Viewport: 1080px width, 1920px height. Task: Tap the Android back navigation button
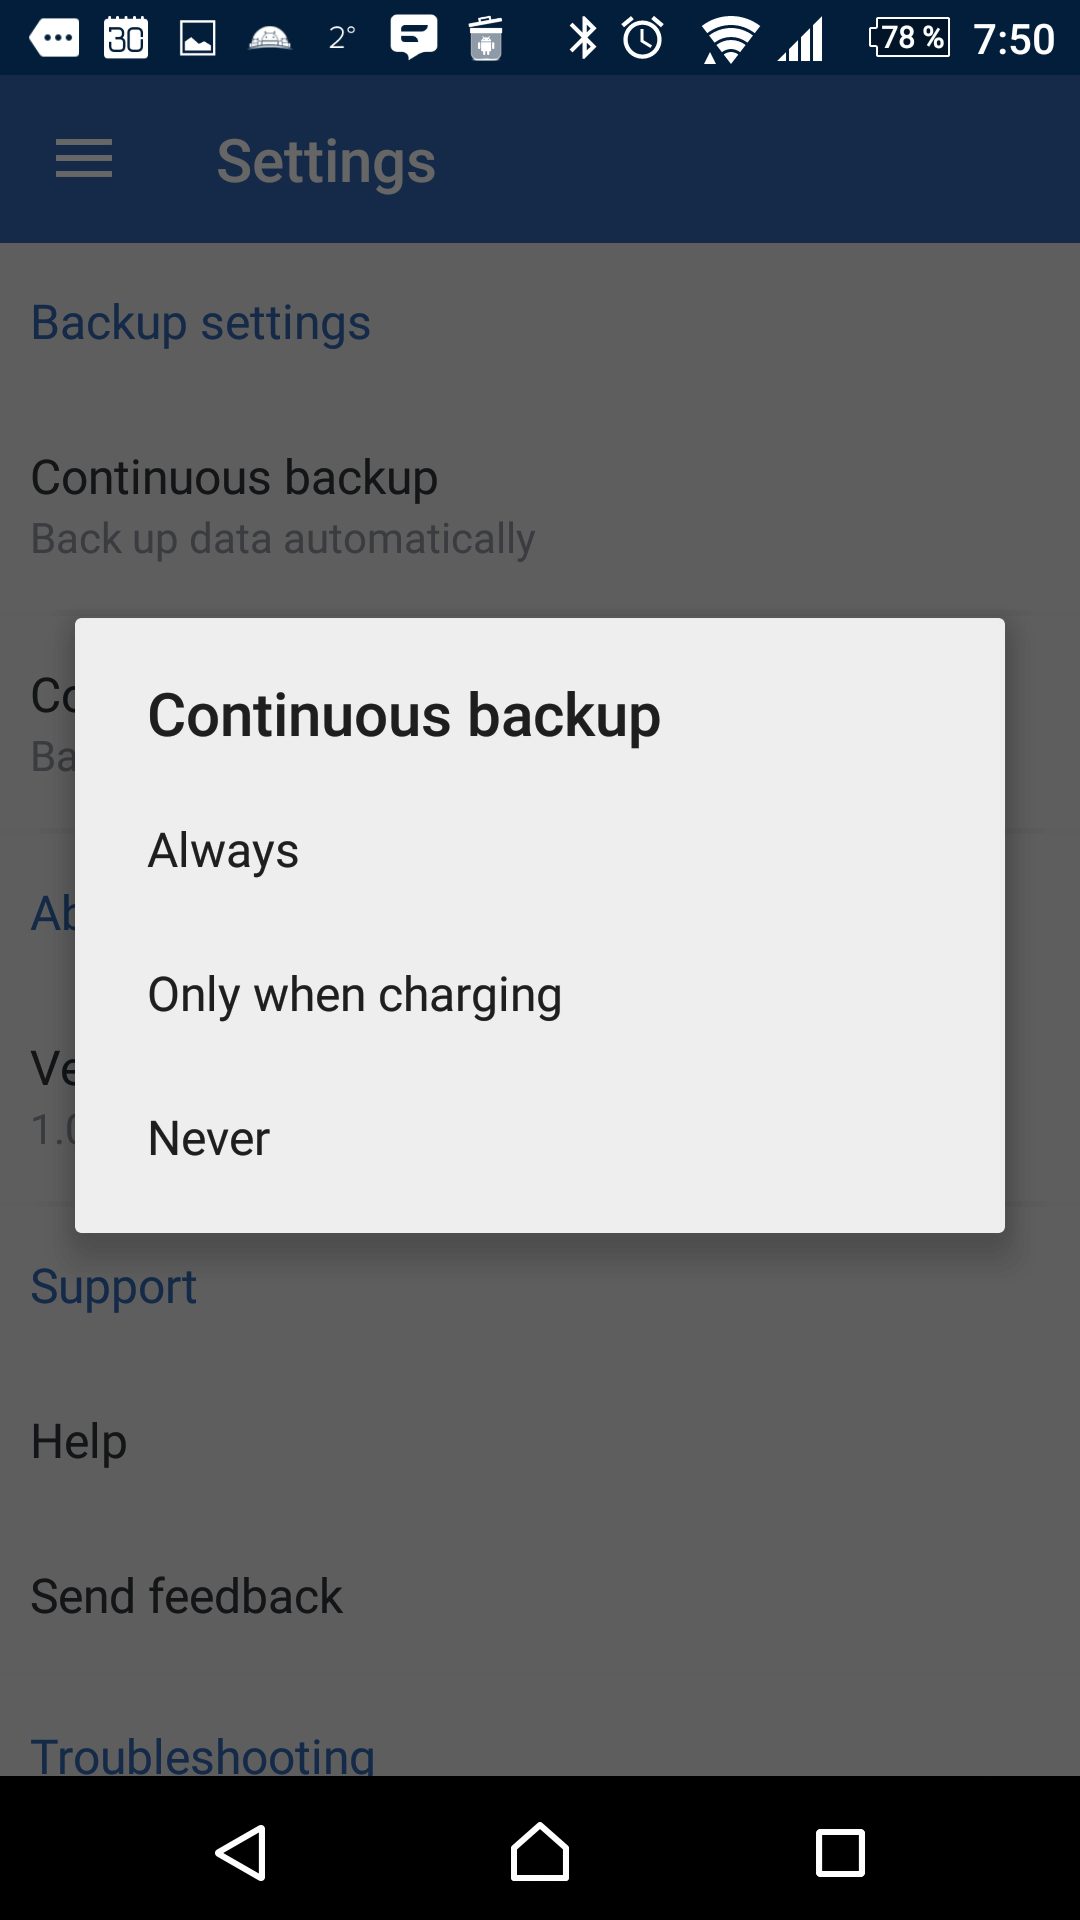pos(241,1853)
